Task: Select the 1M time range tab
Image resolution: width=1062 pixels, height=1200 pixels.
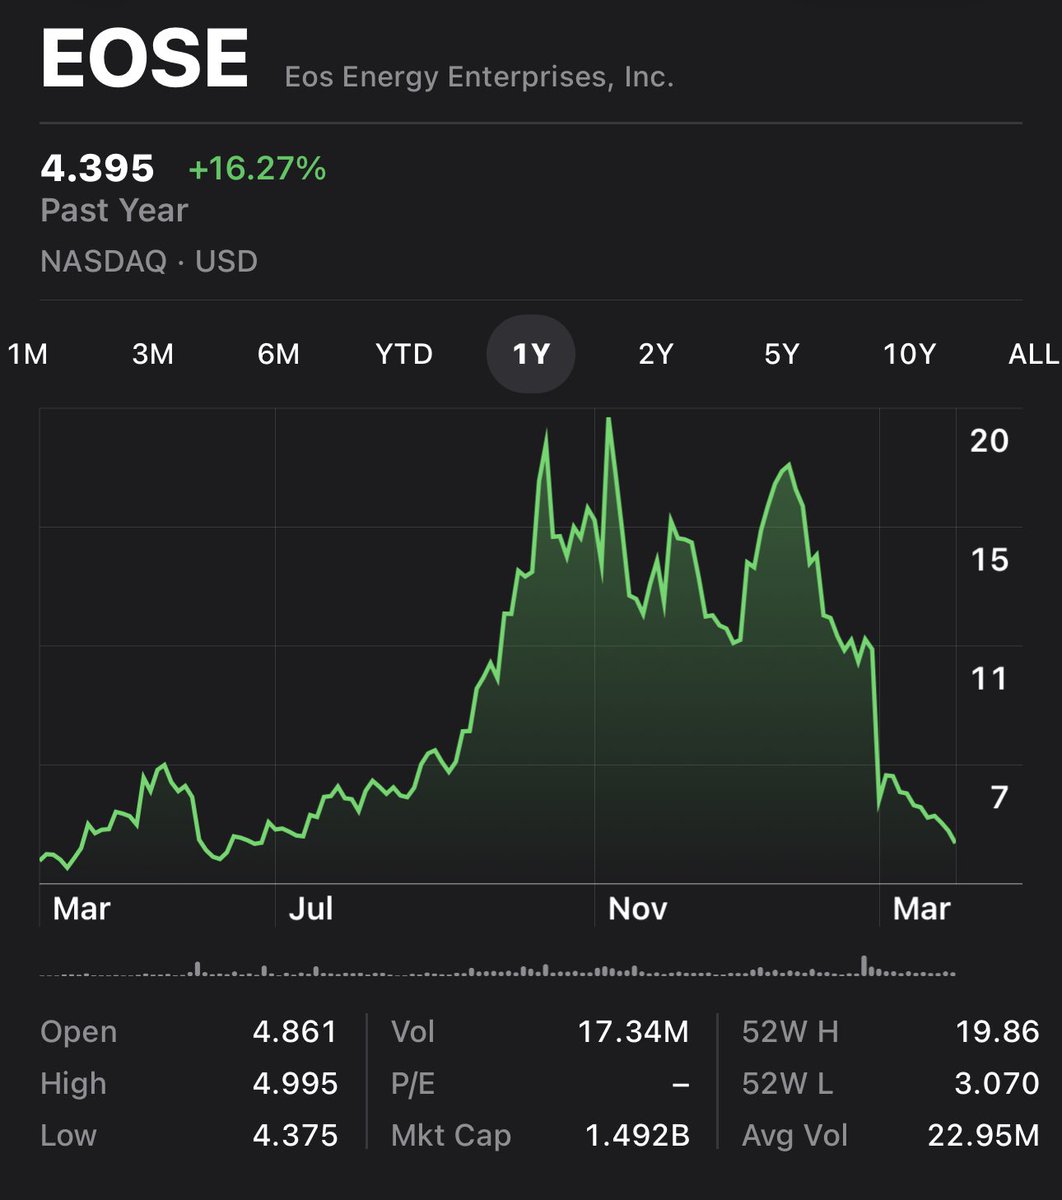Action: click(28, 354)
